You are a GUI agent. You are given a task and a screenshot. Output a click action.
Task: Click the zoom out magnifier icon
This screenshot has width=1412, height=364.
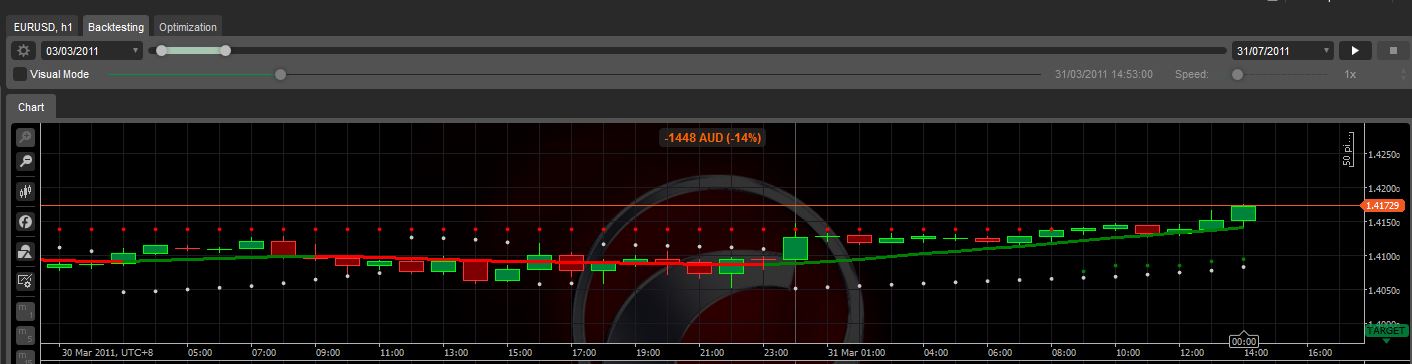25,161
